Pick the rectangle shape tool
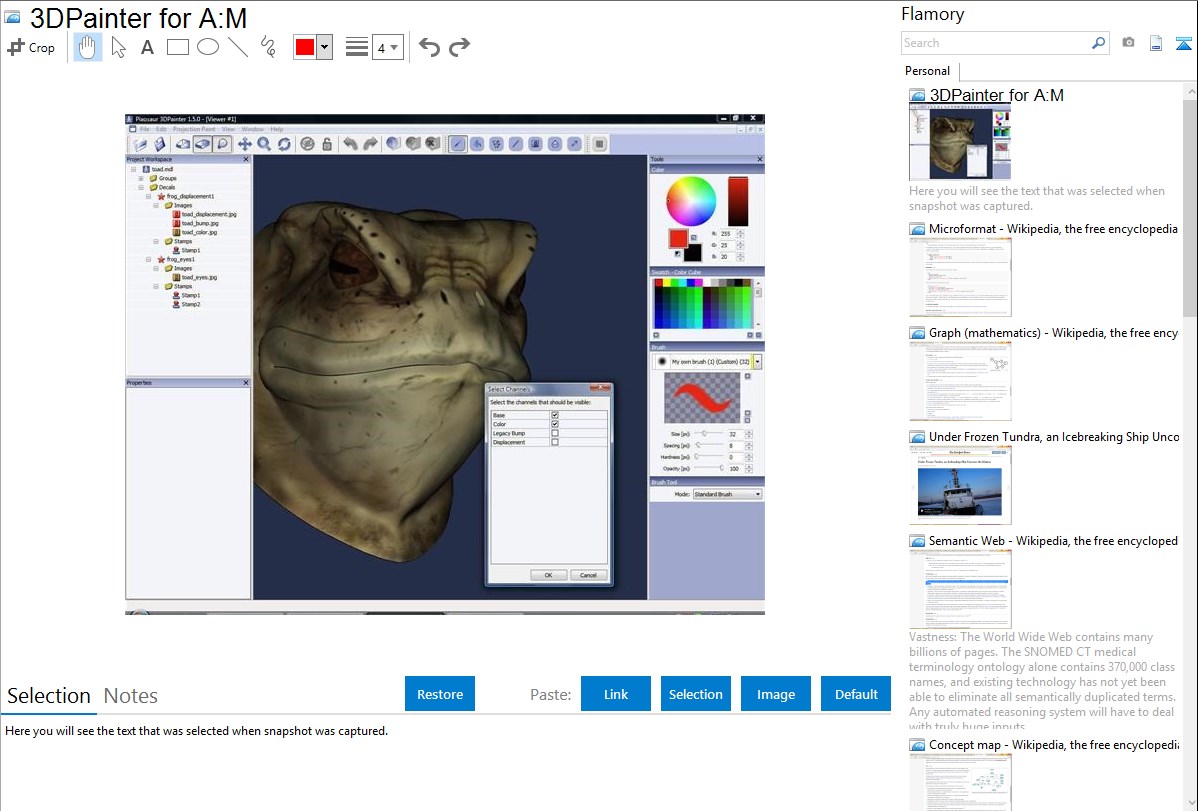Screen dimensions: 1198x811 point(178,47)
